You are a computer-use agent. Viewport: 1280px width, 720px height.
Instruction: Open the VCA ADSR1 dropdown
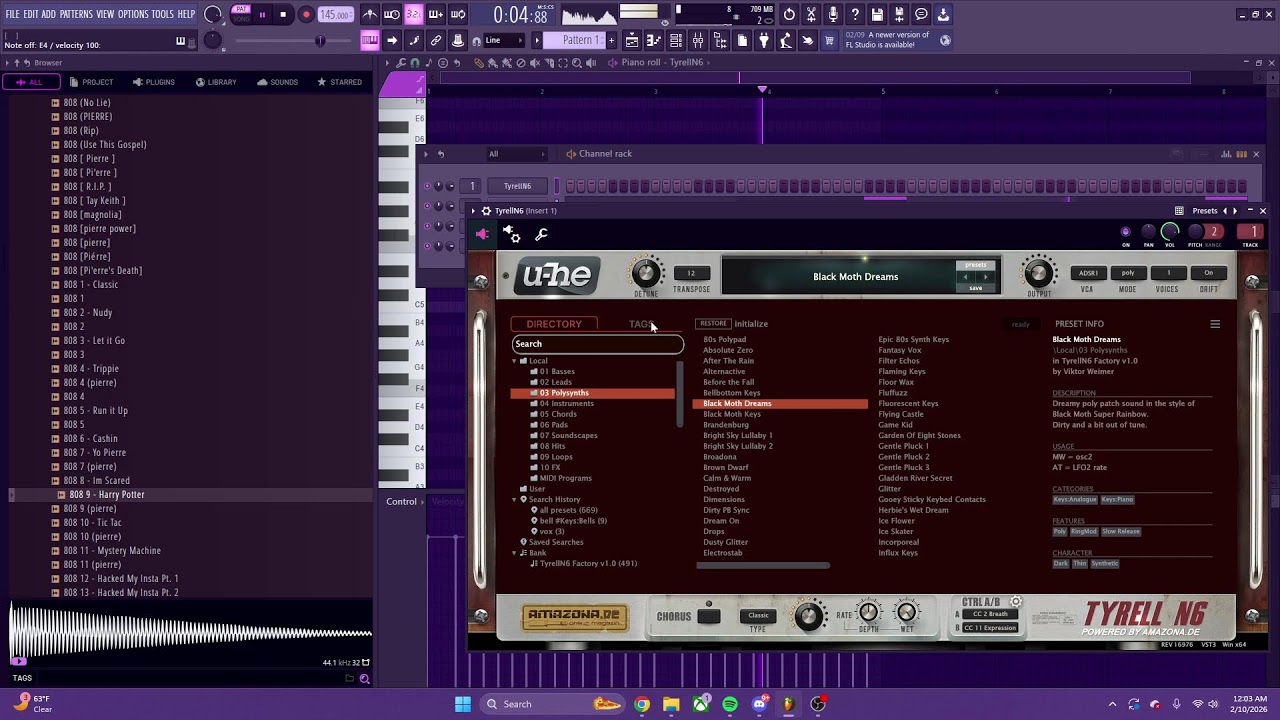pos(1088,273)
